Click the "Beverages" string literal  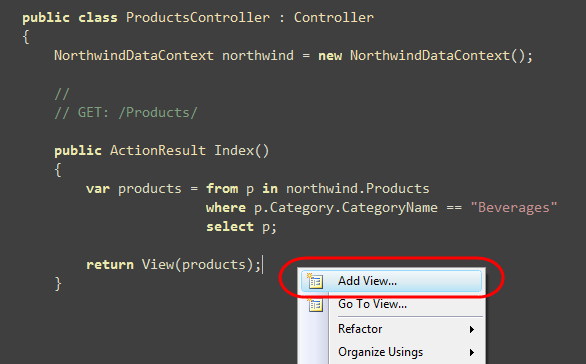coord(514,207)
